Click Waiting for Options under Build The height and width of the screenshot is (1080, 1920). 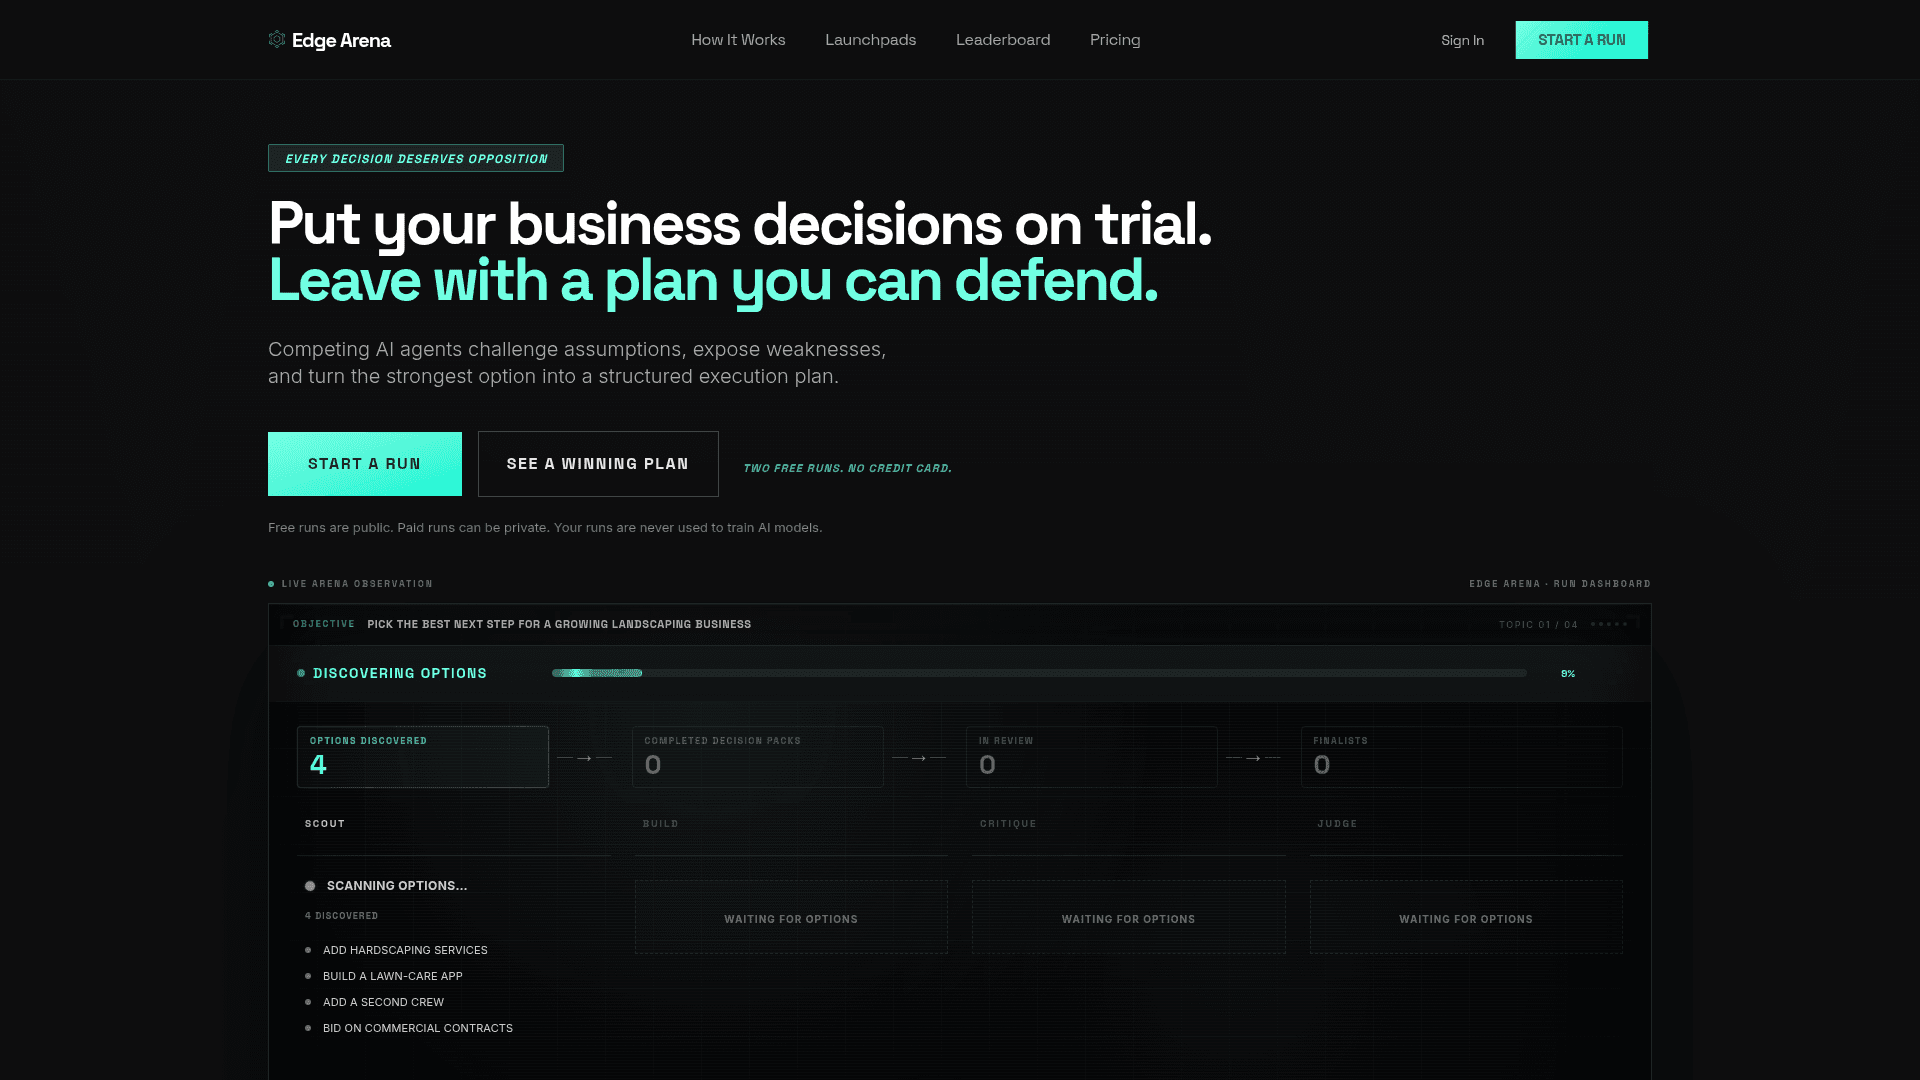[x=791, y=919]
